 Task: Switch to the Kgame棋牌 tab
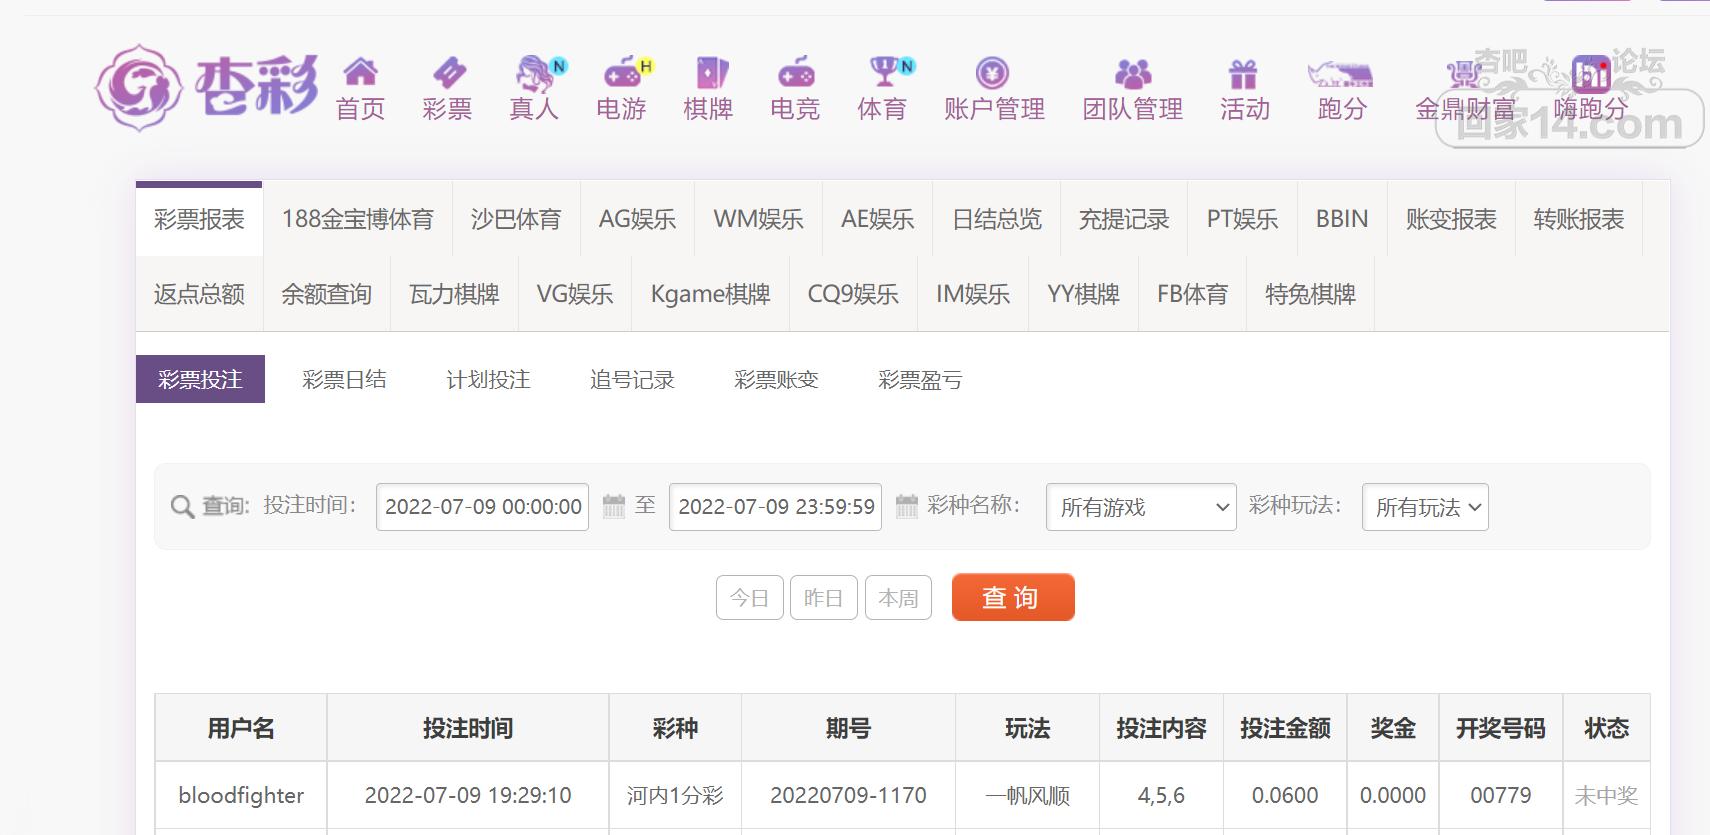(x=710, y=294)
